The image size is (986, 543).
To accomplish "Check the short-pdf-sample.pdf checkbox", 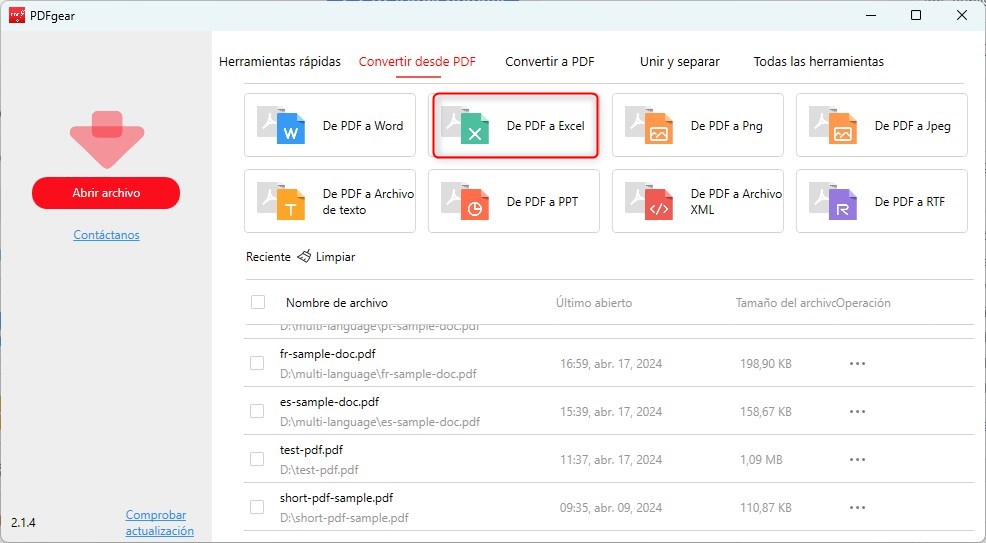I will point(257,507).
